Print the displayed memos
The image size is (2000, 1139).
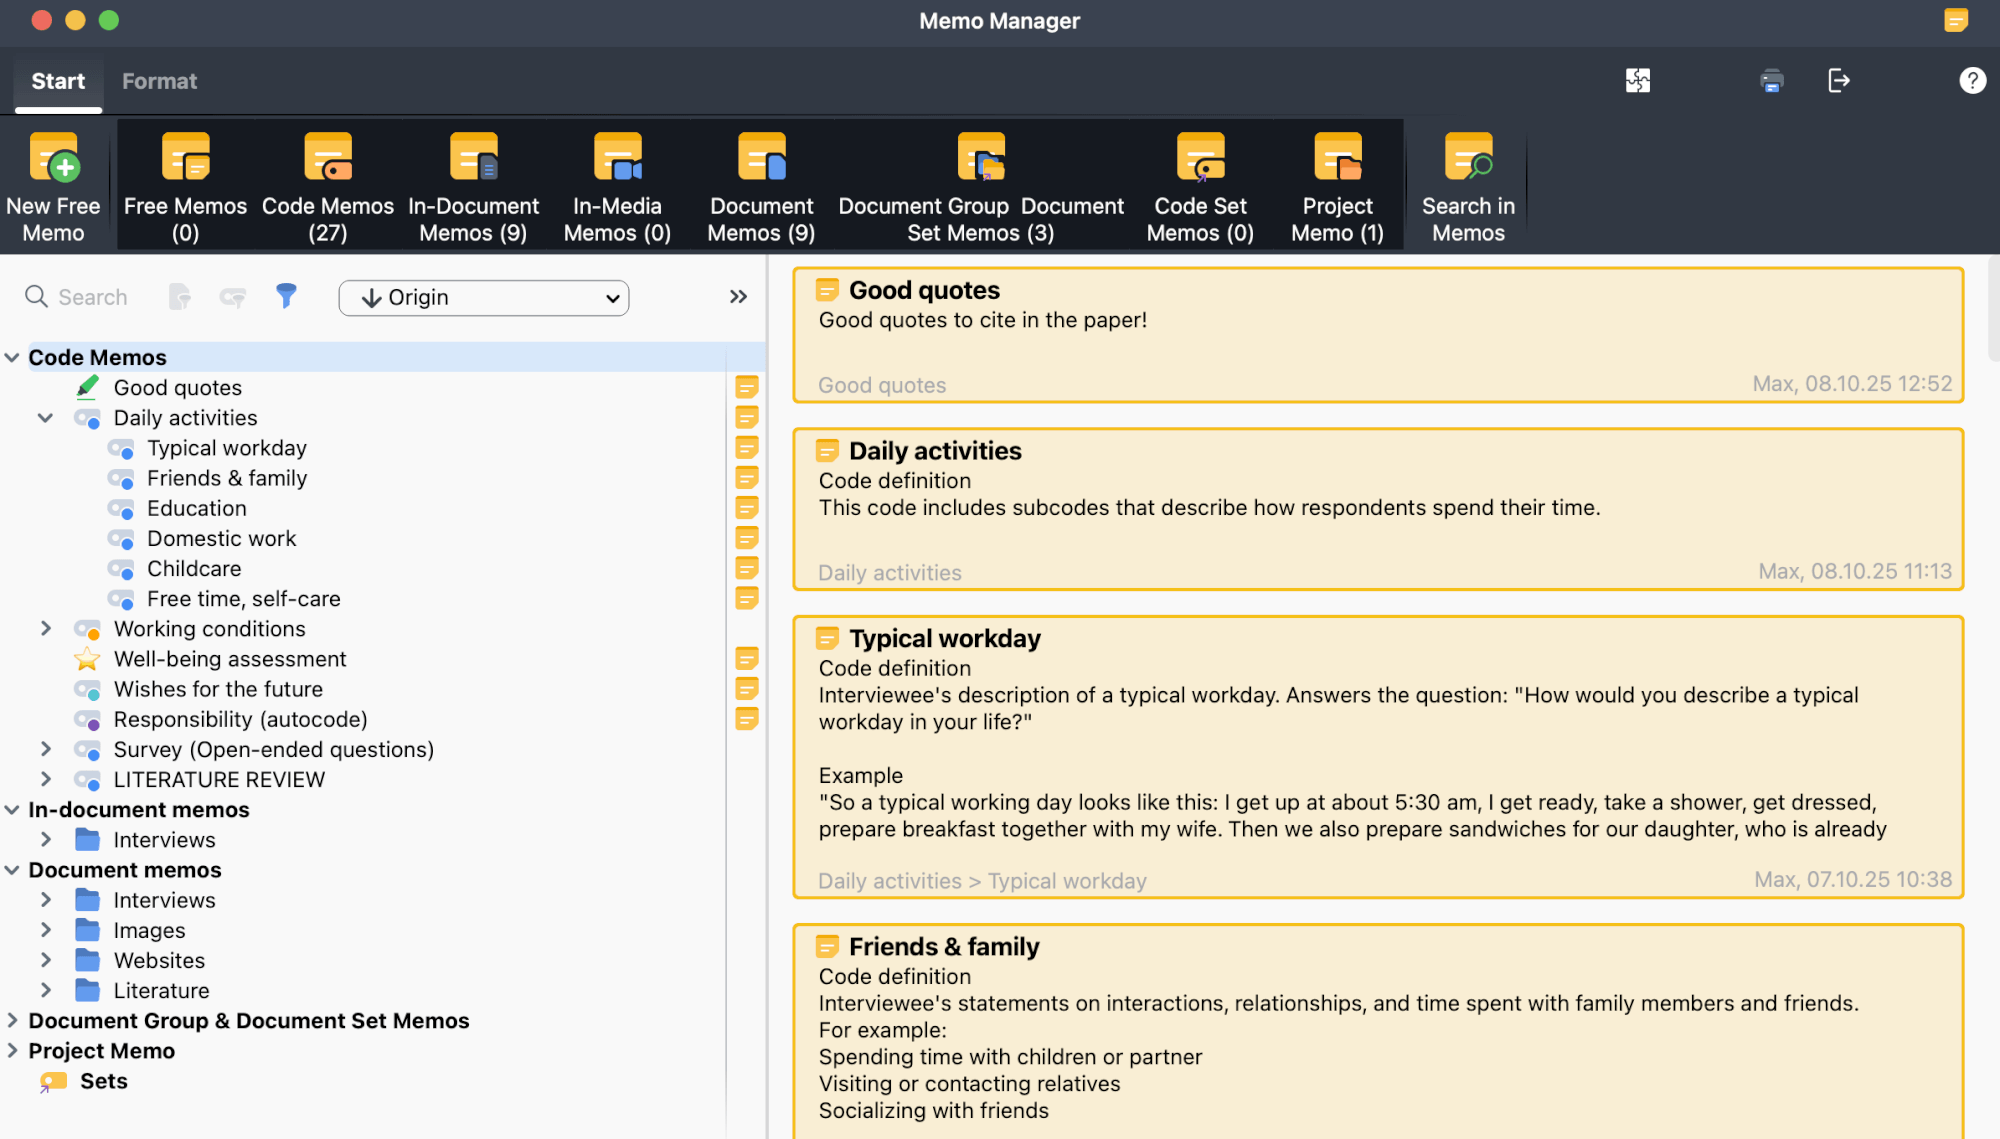1771,81
